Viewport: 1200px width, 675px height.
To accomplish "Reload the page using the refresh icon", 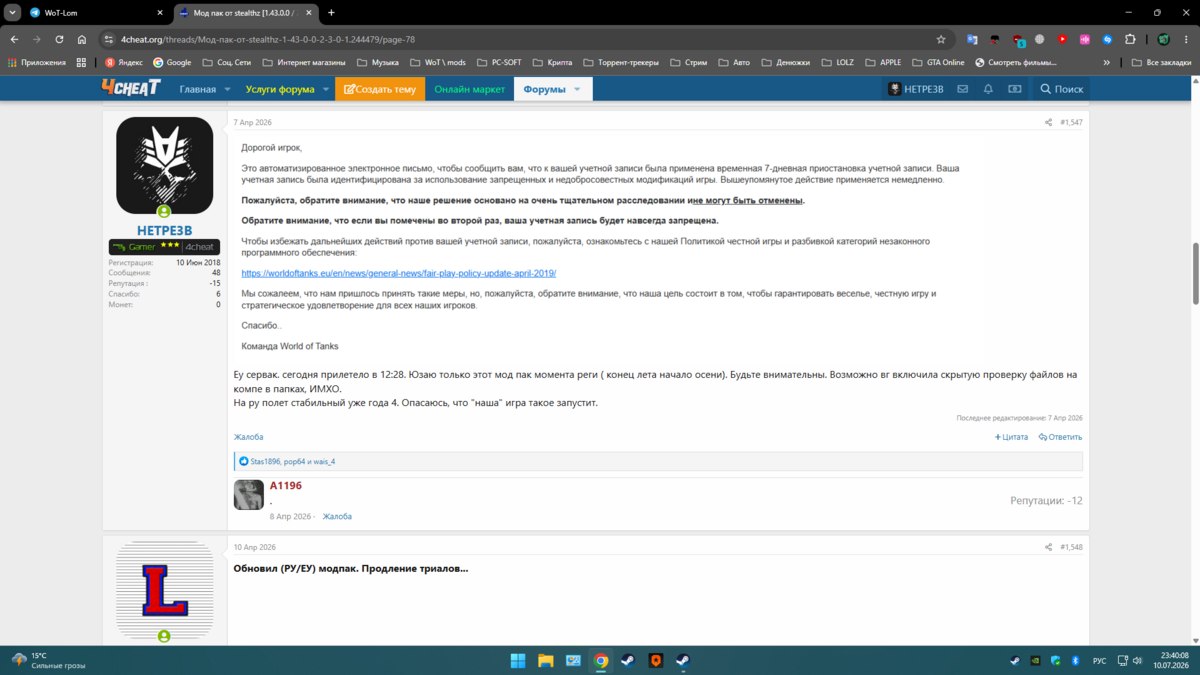I will 59,39.
